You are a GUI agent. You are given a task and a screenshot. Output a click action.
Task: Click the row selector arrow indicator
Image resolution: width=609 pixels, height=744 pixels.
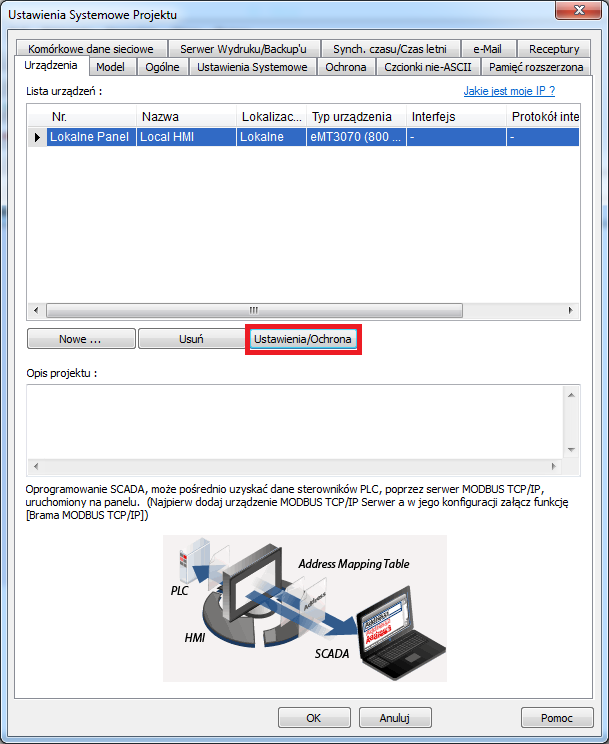click(x=37, y=137)
